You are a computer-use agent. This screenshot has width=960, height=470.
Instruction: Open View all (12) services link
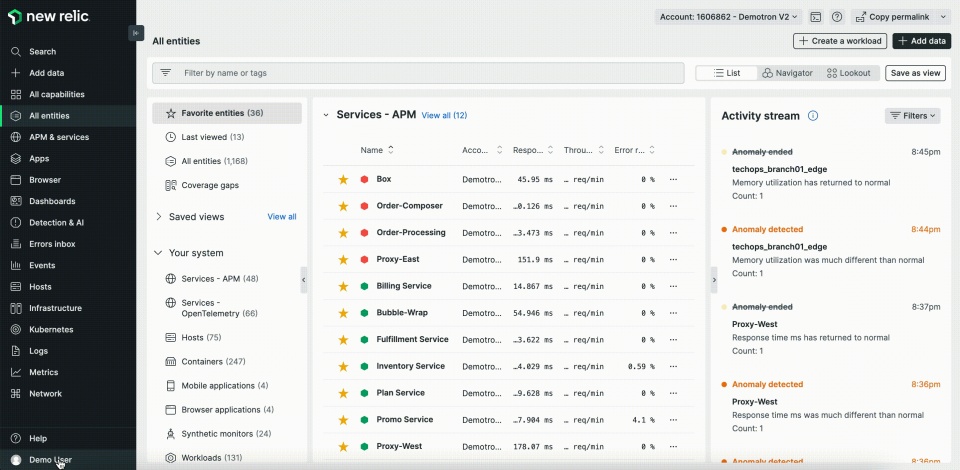coord(444,115)
